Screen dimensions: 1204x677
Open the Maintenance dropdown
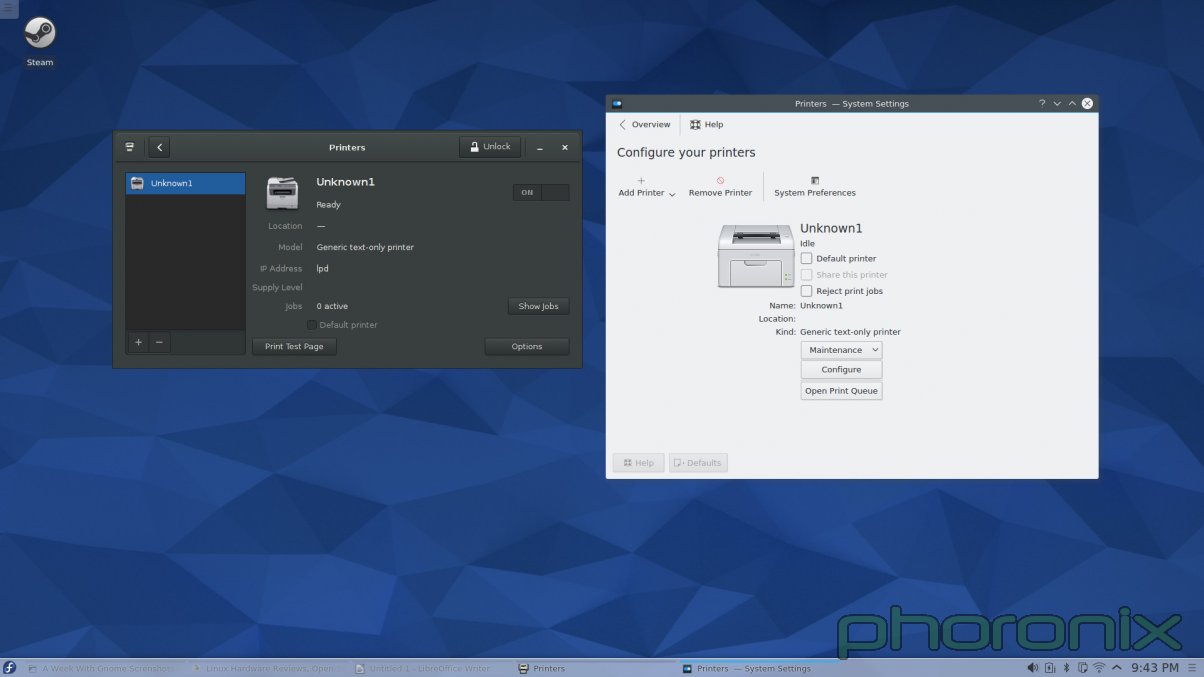click(x=840, y=349)
